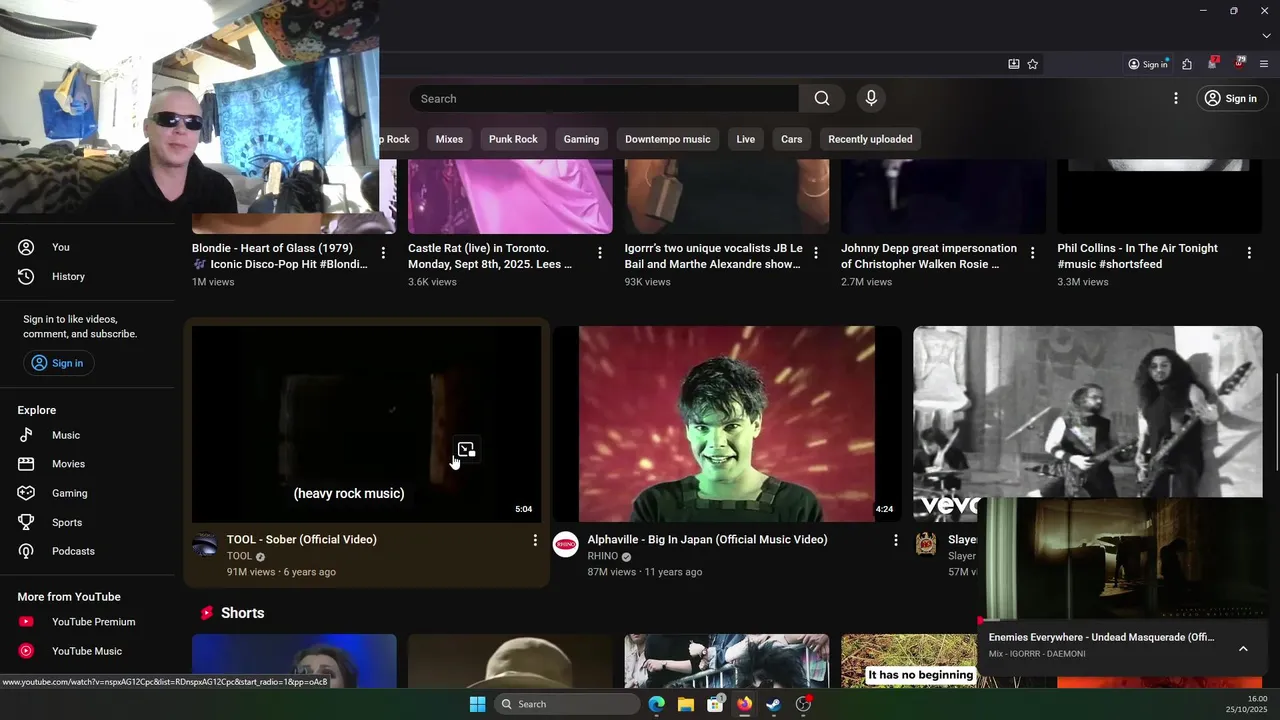The image size is (1280, 720).
Task: Select the Cars filter chip
Action: click(792, 139)
